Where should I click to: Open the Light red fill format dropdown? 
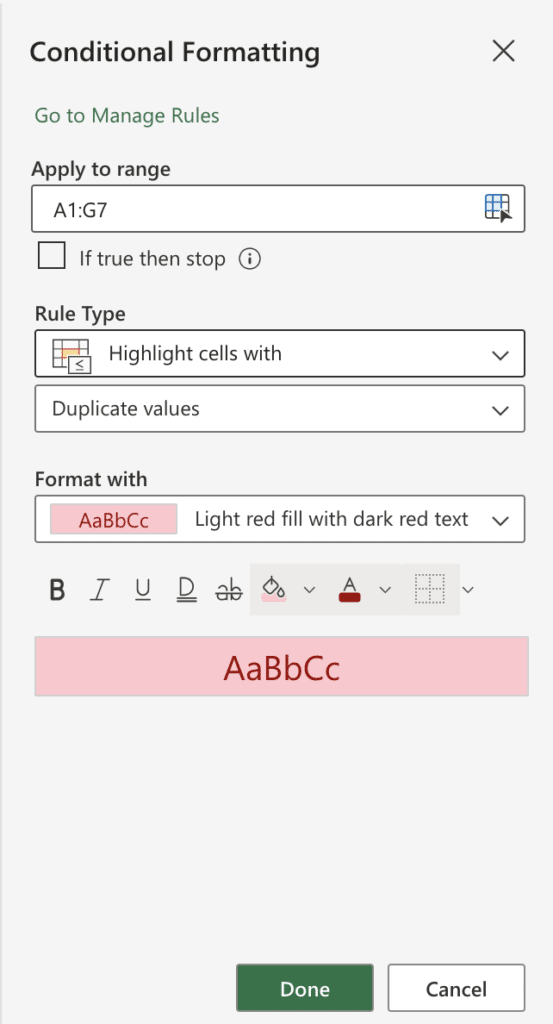[279, 519]
